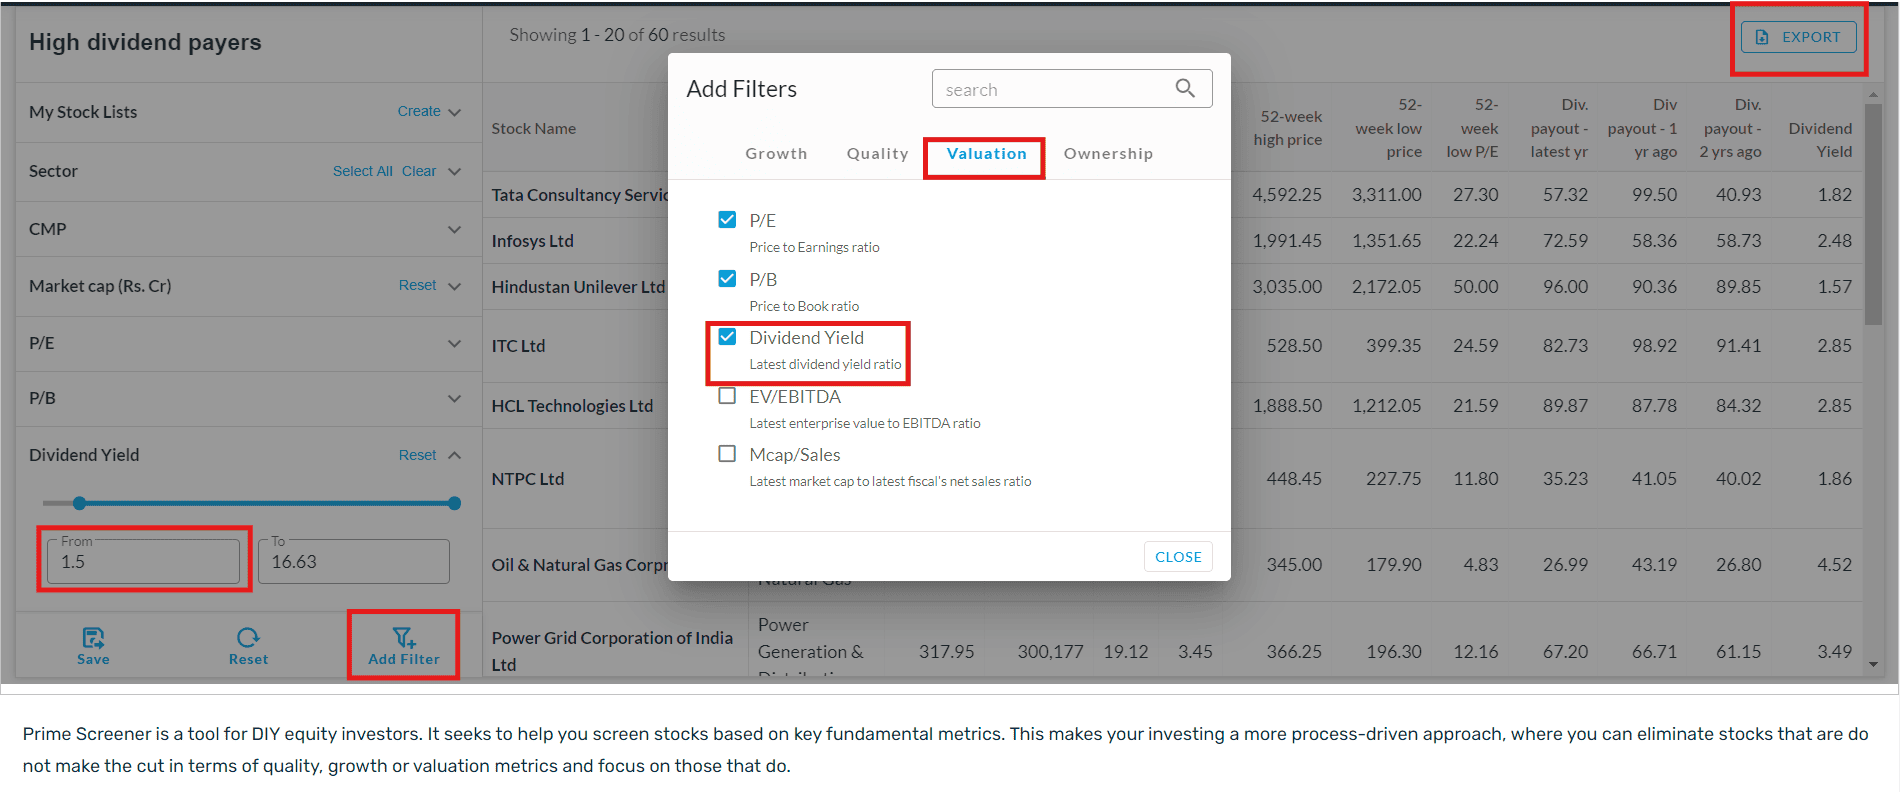The height and width of the screenshot is (792, 1900).
Task: Click the Reset icon in bottom toolbar
Action: click(248, 638)
